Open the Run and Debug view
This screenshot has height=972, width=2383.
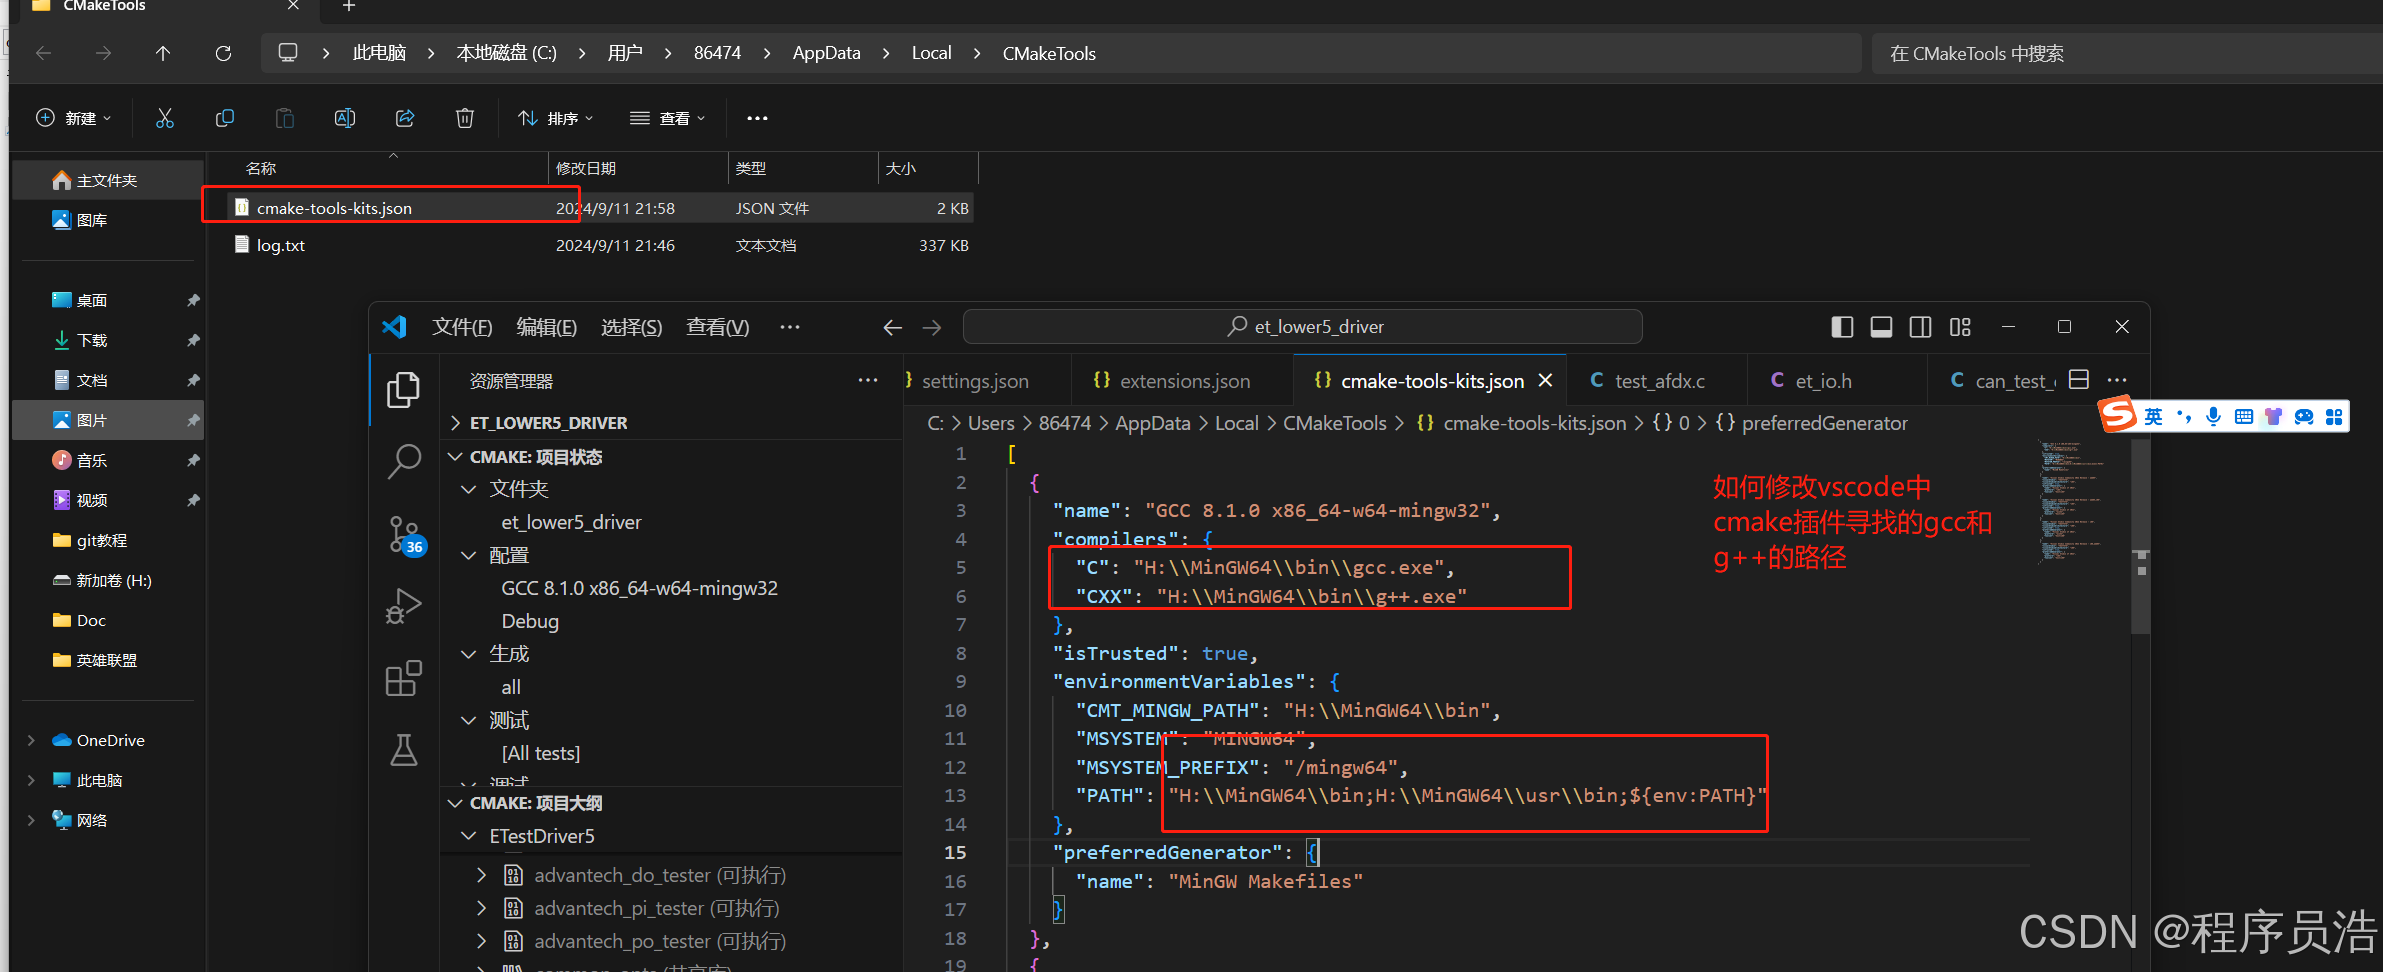404,606
